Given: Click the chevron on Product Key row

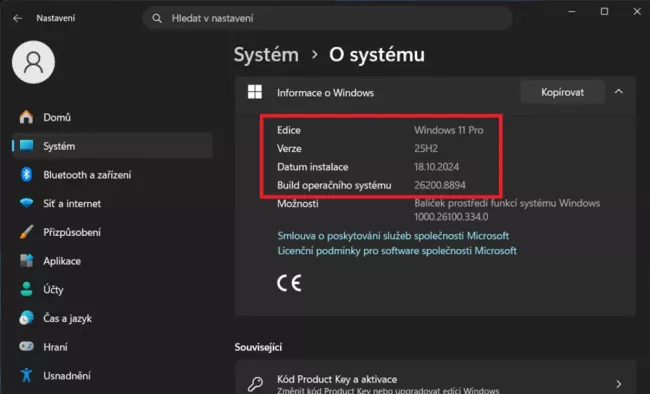Looking at the screenshot, I should coord(618,384).
